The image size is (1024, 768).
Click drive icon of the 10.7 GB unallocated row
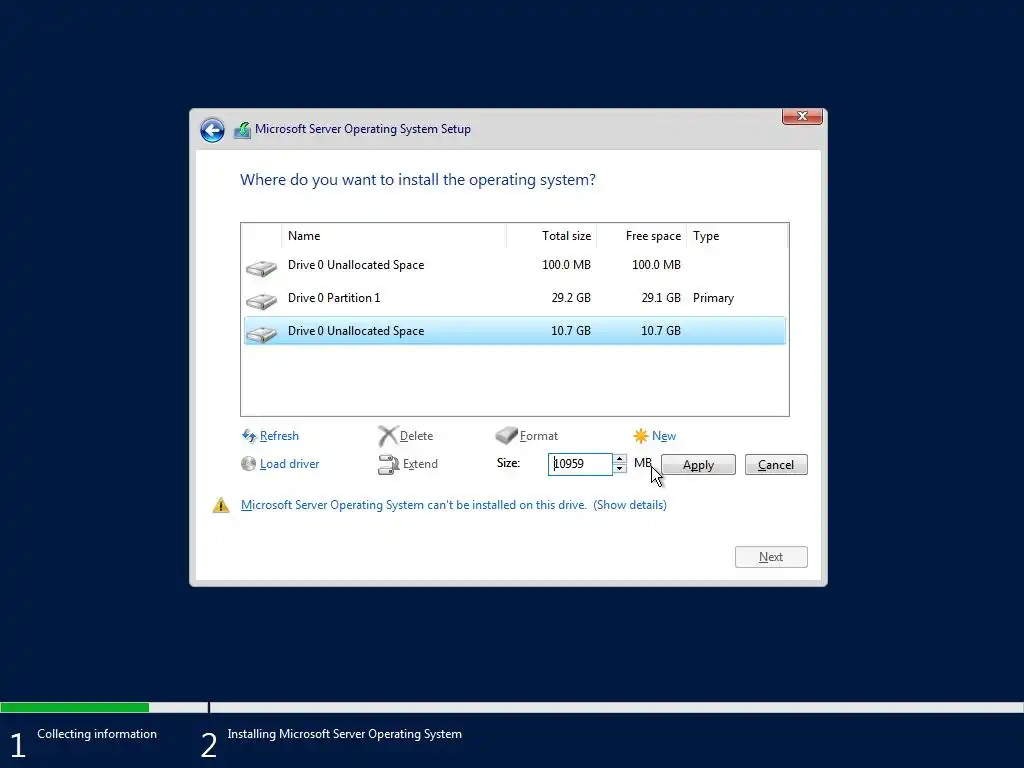[x=261, y=334]
